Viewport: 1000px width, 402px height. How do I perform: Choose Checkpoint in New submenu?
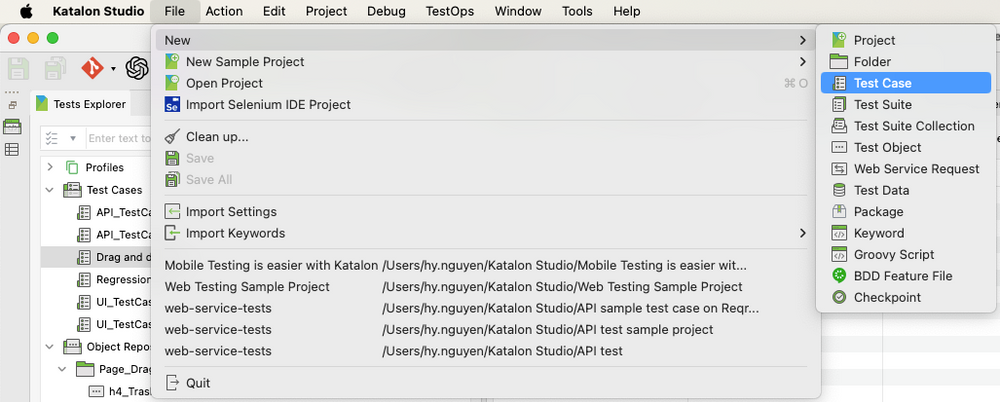click(906, 297)
